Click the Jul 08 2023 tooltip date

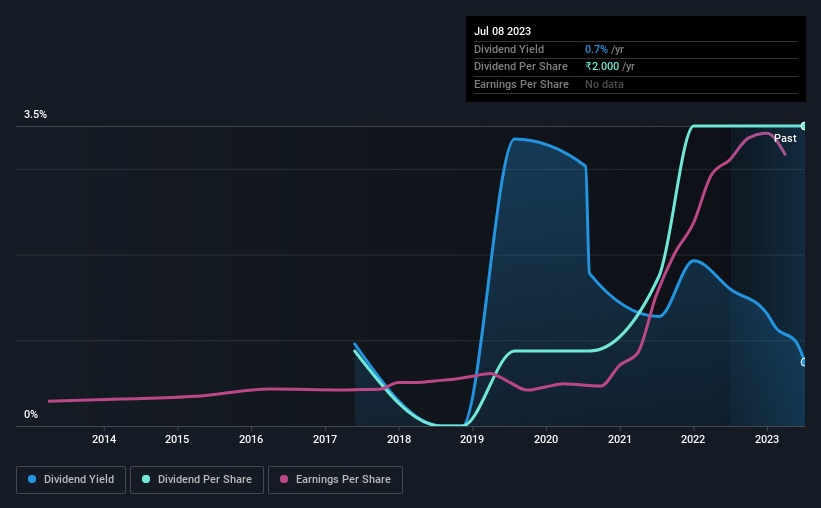[x=502, y=31]
